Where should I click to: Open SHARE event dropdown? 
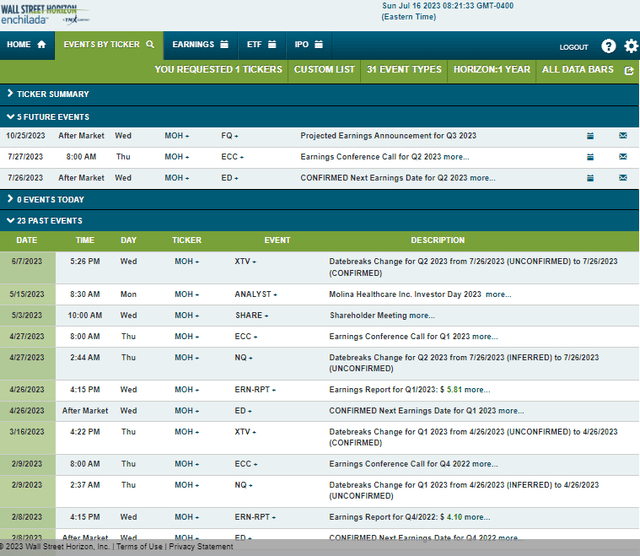(251, 316)
